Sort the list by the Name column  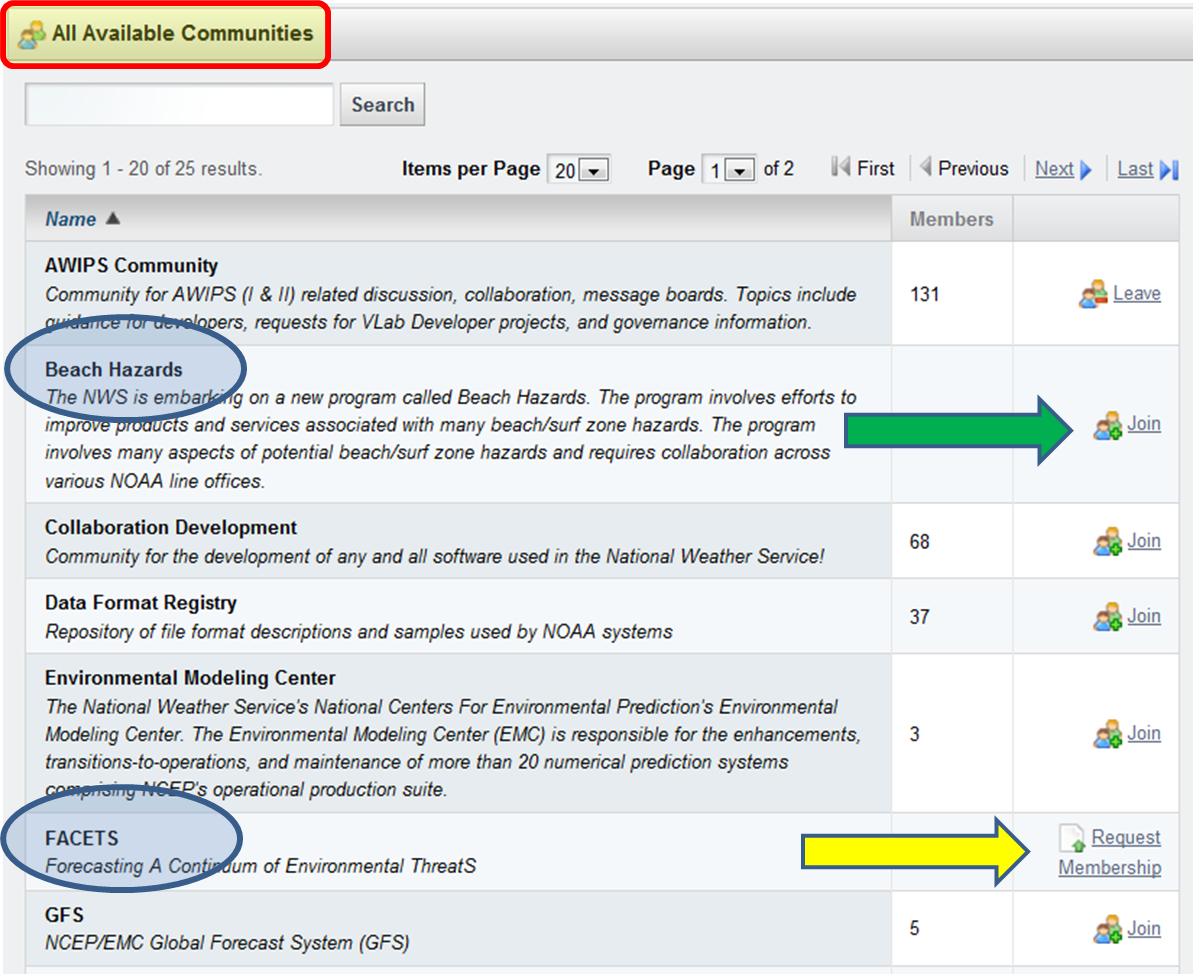click(x=71, y=219)
